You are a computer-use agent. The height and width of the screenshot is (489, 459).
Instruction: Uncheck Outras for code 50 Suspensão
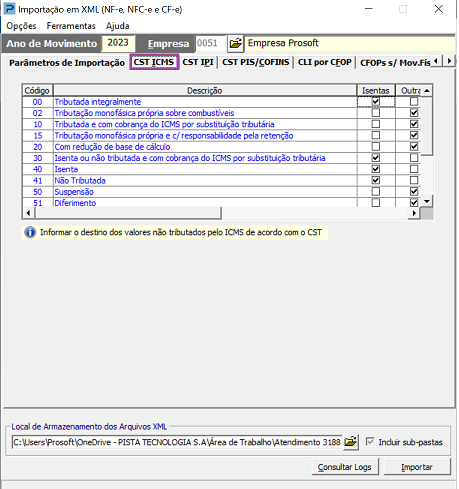tap(414, 191)
